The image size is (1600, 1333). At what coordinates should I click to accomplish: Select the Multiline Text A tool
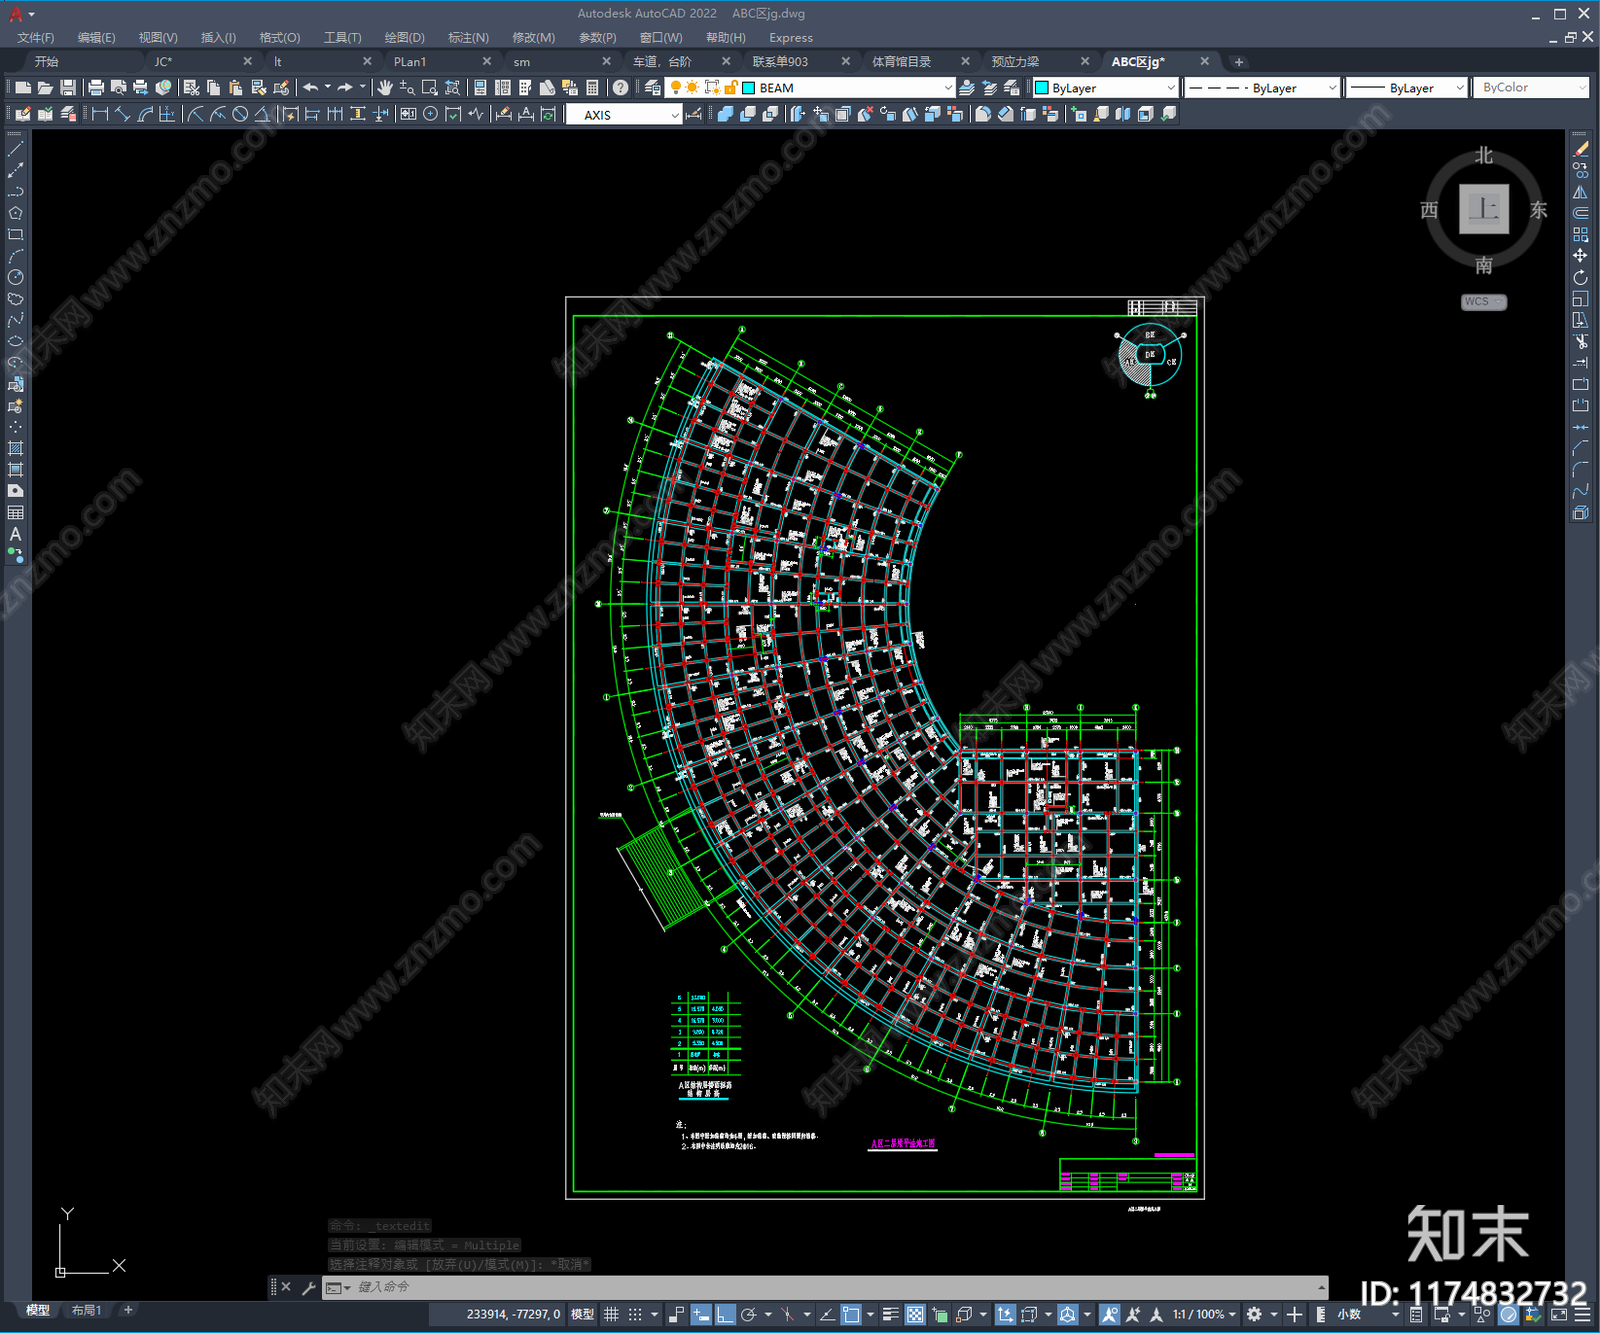tap(15, 534)
